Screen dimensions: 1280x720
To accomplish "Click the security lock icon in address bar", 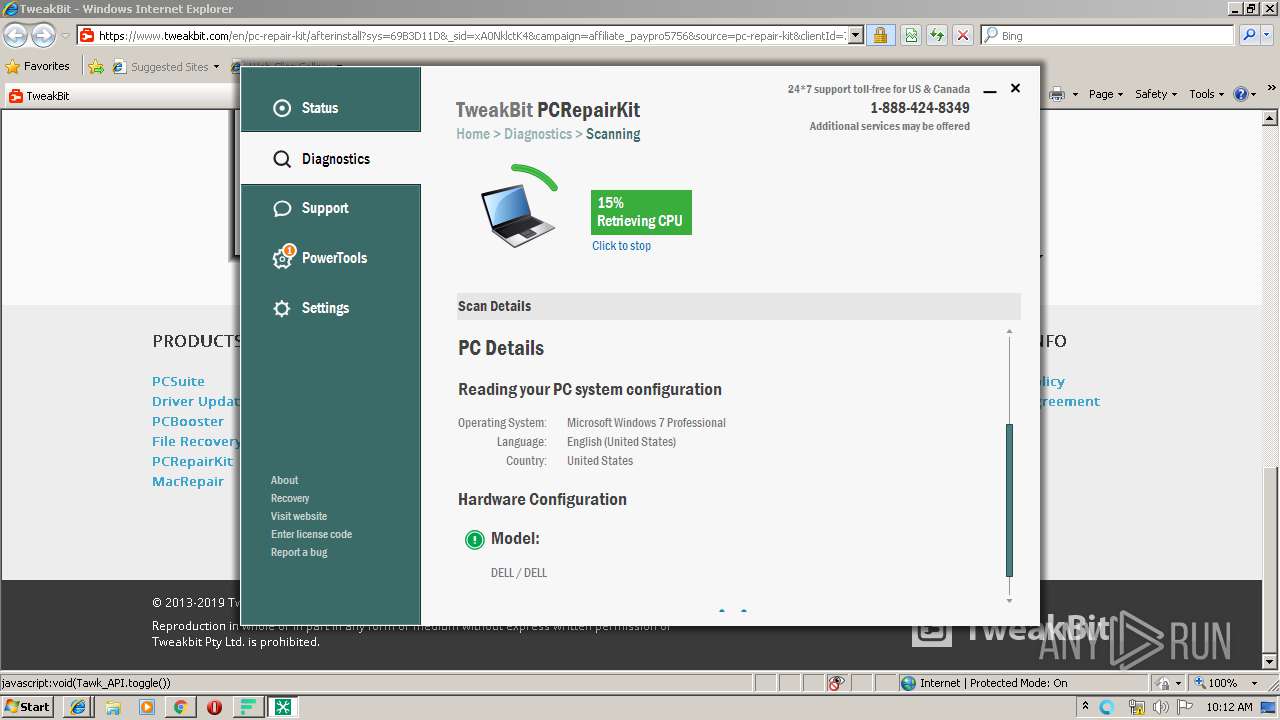I will coord(881,36).
